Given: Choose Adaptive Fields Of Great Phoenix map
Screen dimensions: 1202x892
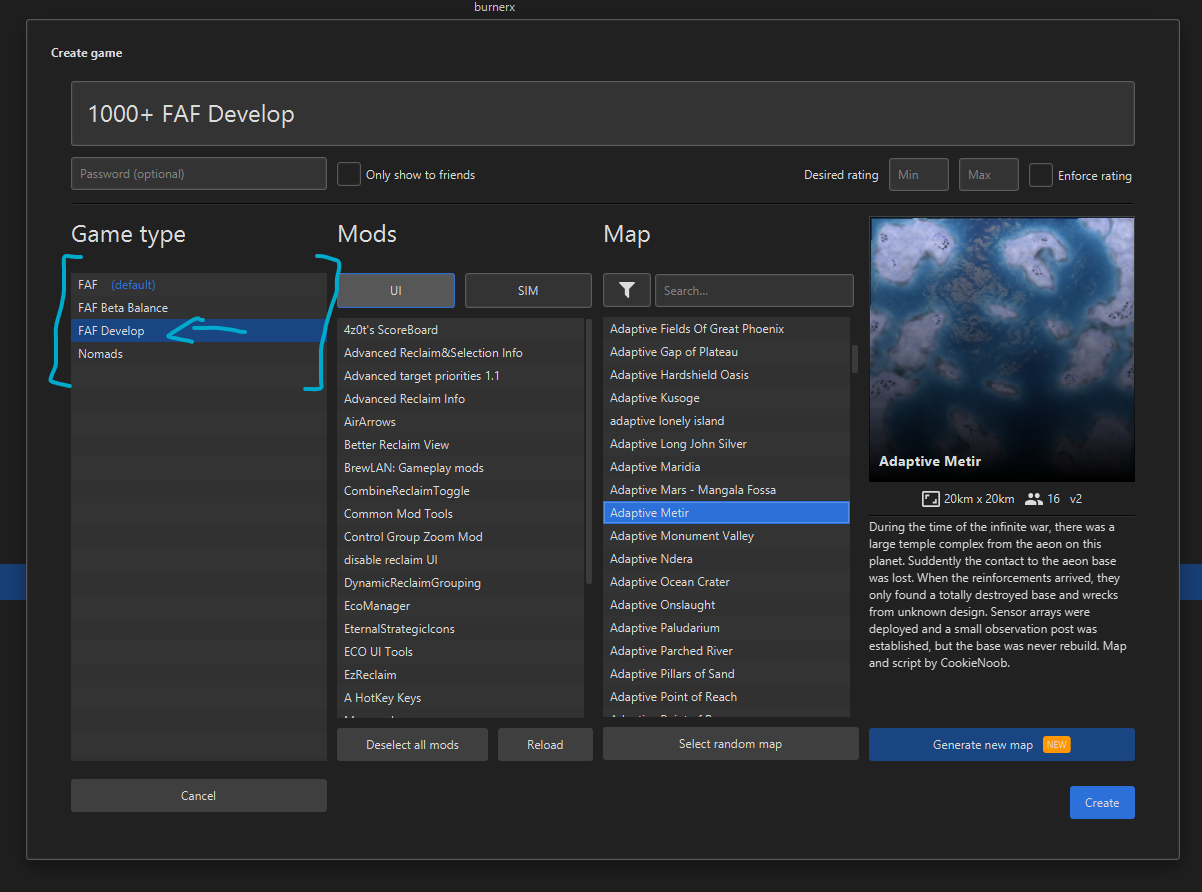Looking at the screenshot, I should [x=726, y=329].
